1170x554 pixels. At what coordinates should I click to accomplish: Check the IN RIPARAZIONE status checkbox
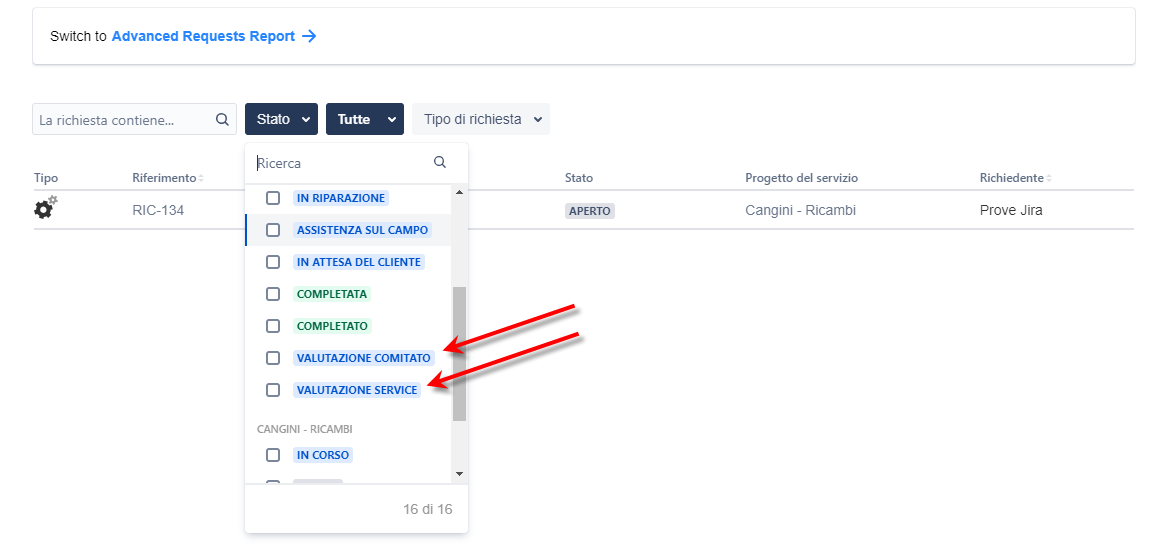pos(273,198)
